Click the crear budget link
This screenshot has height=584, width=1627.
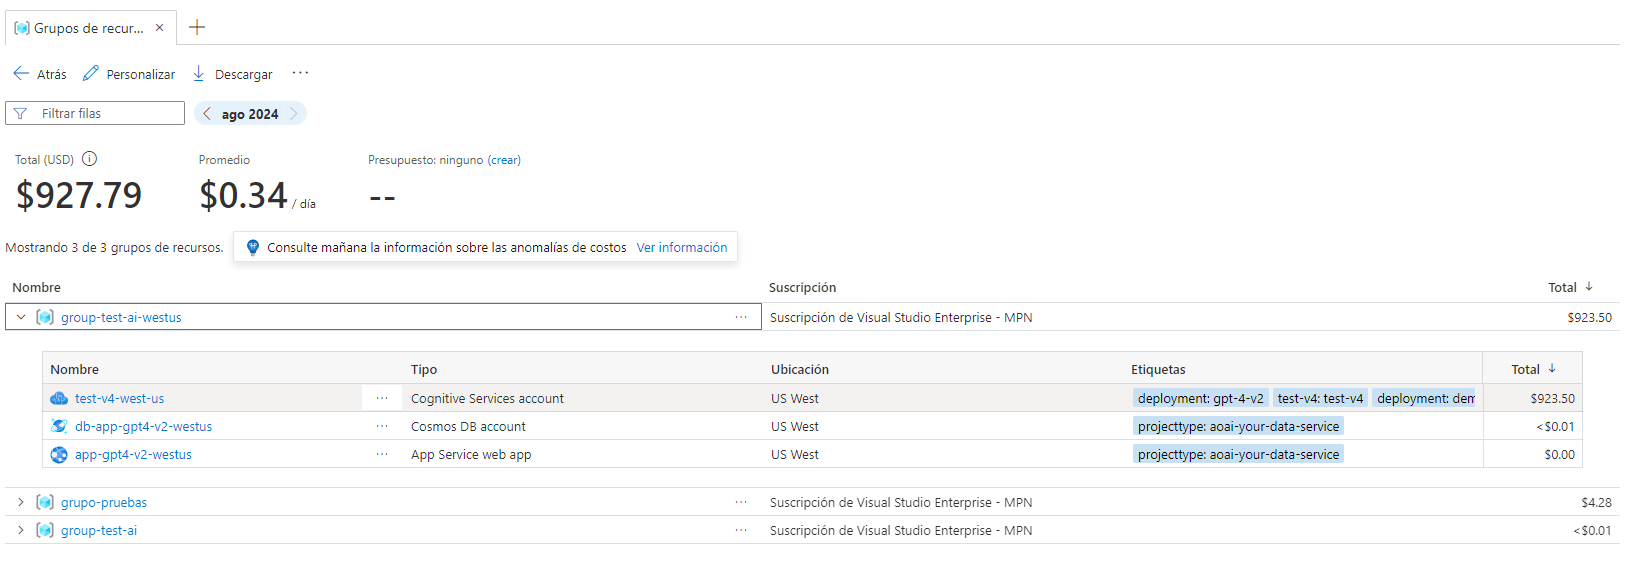[x=504, y=160]
